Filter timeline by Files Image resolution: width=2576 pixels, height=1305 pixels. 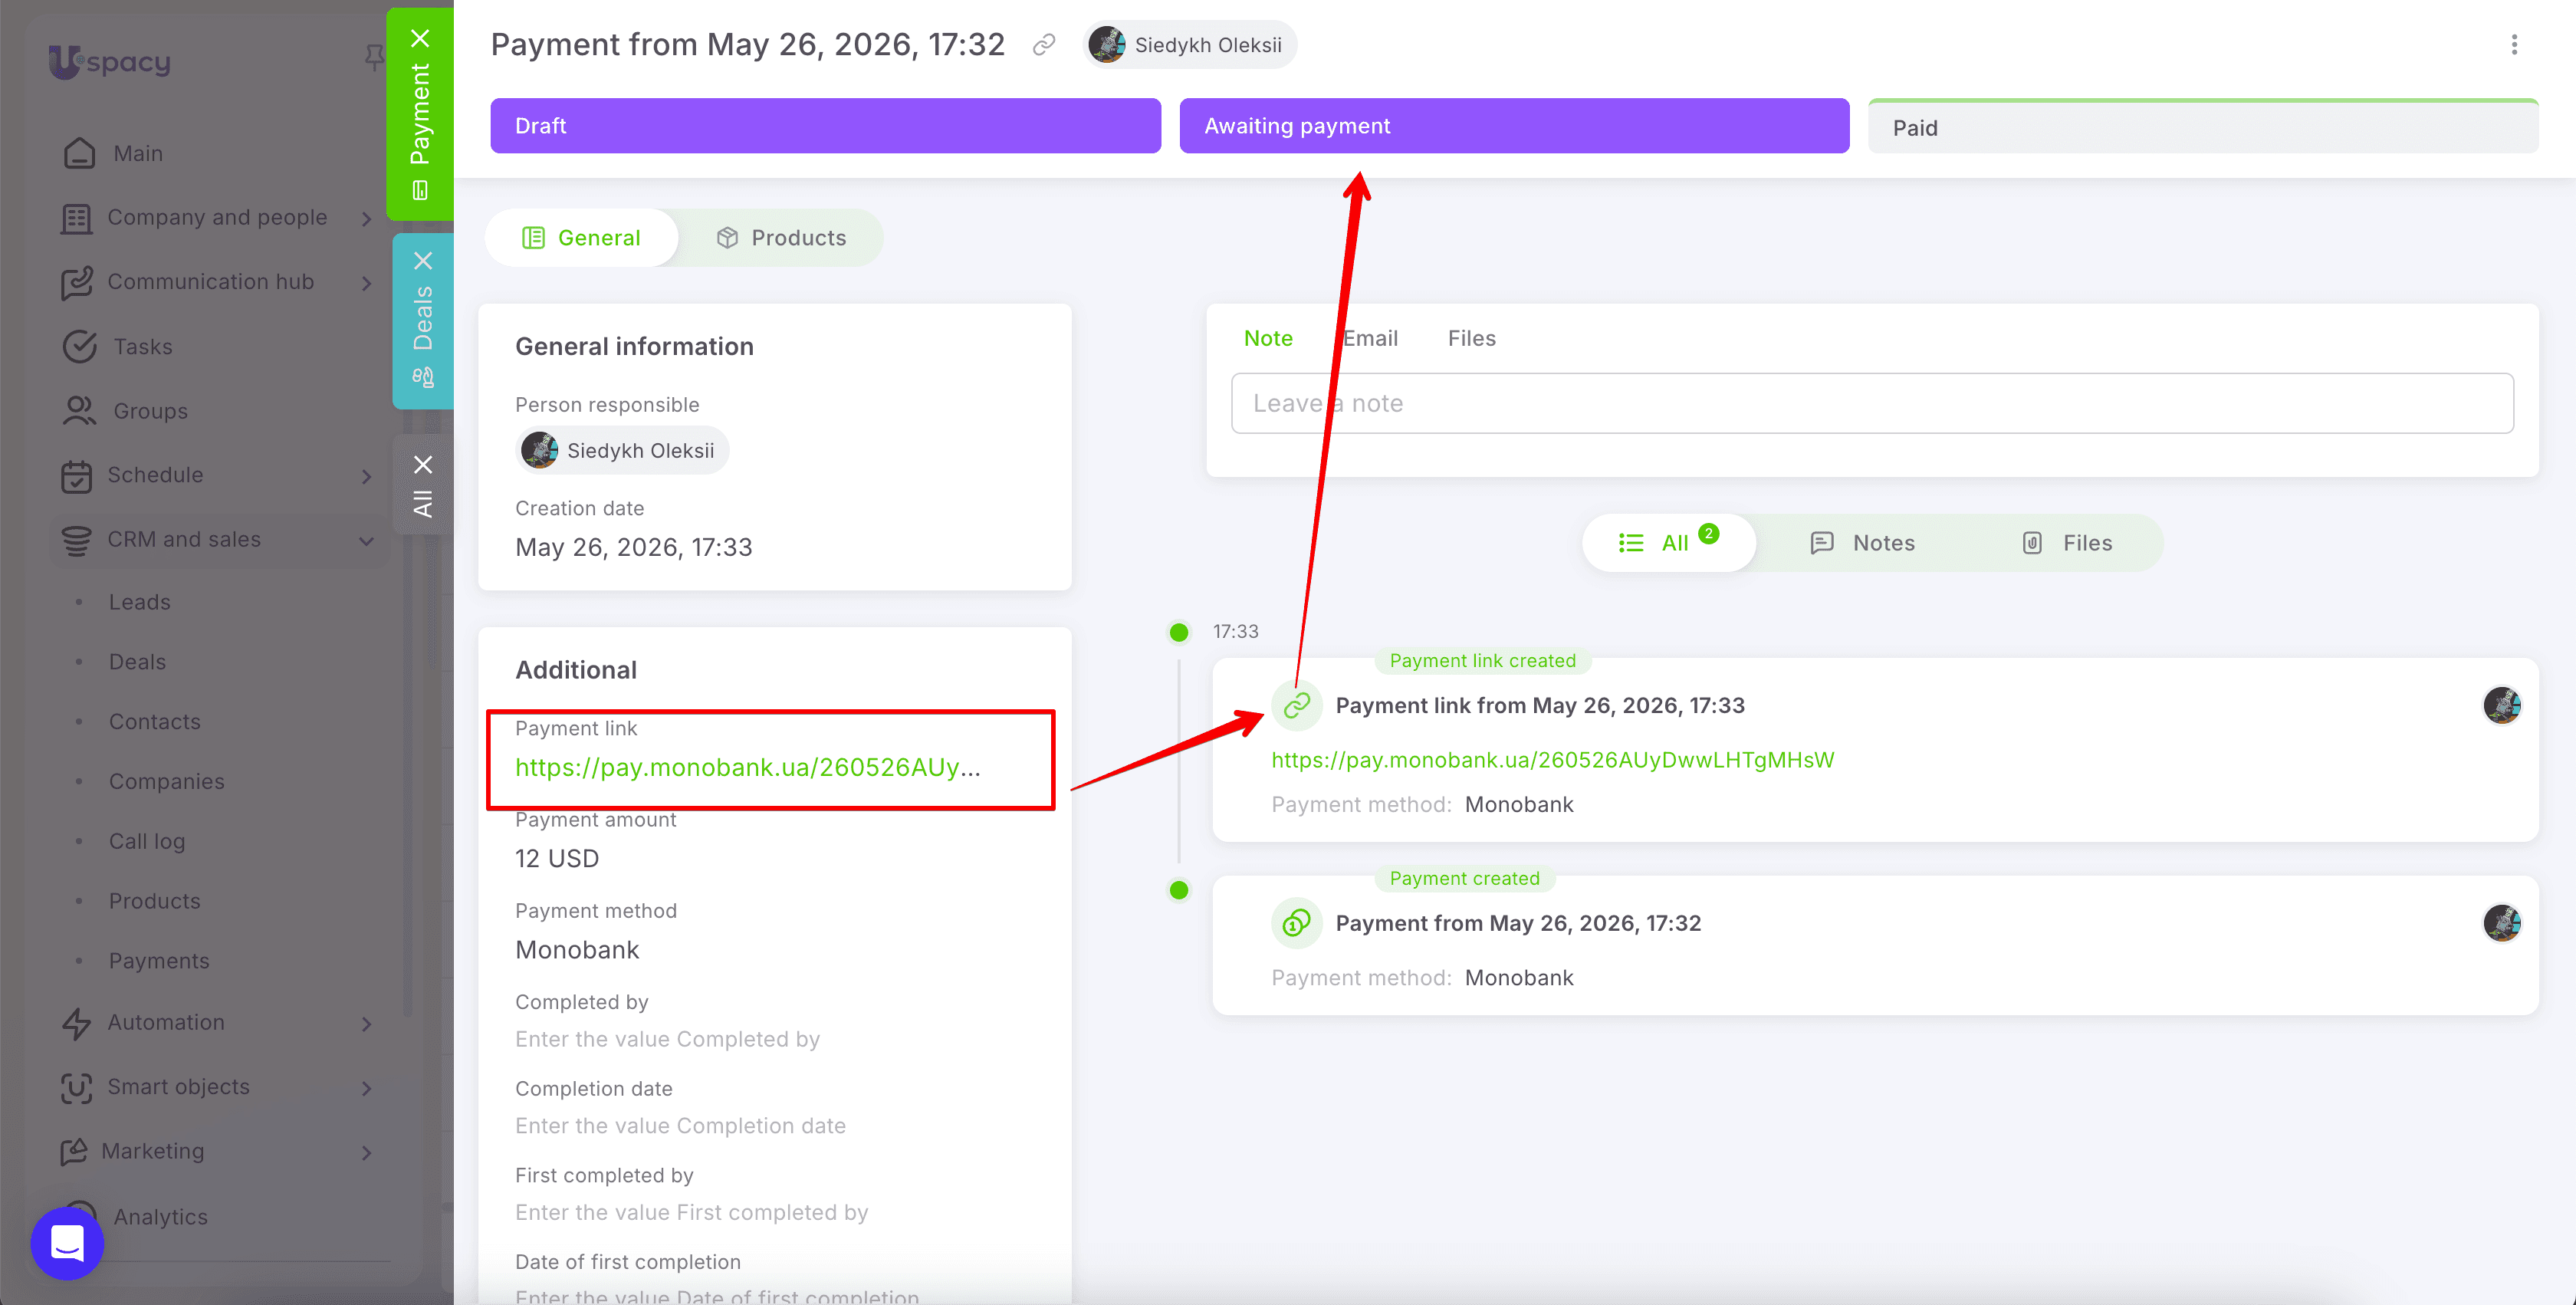[x=2067, y=543]
